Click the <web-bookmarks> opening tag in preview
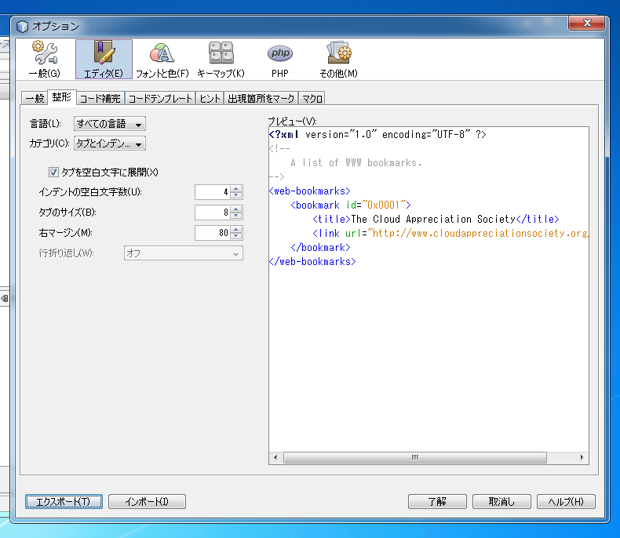This screenshot has width=620, height=538. tap(310, 191)
